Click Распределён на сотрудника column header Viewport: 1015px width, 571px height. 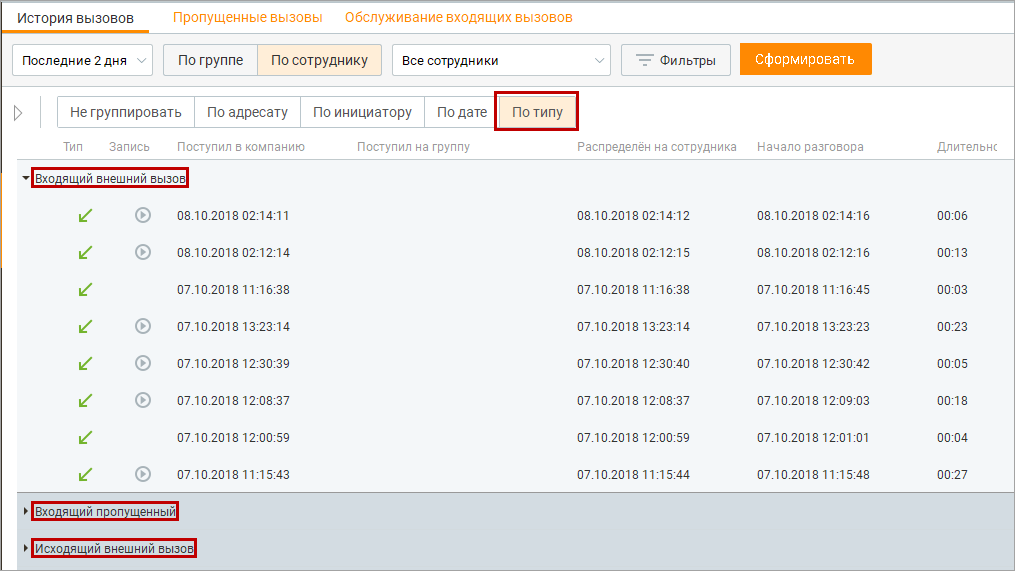pyautogui.click(x=656, y=147)
